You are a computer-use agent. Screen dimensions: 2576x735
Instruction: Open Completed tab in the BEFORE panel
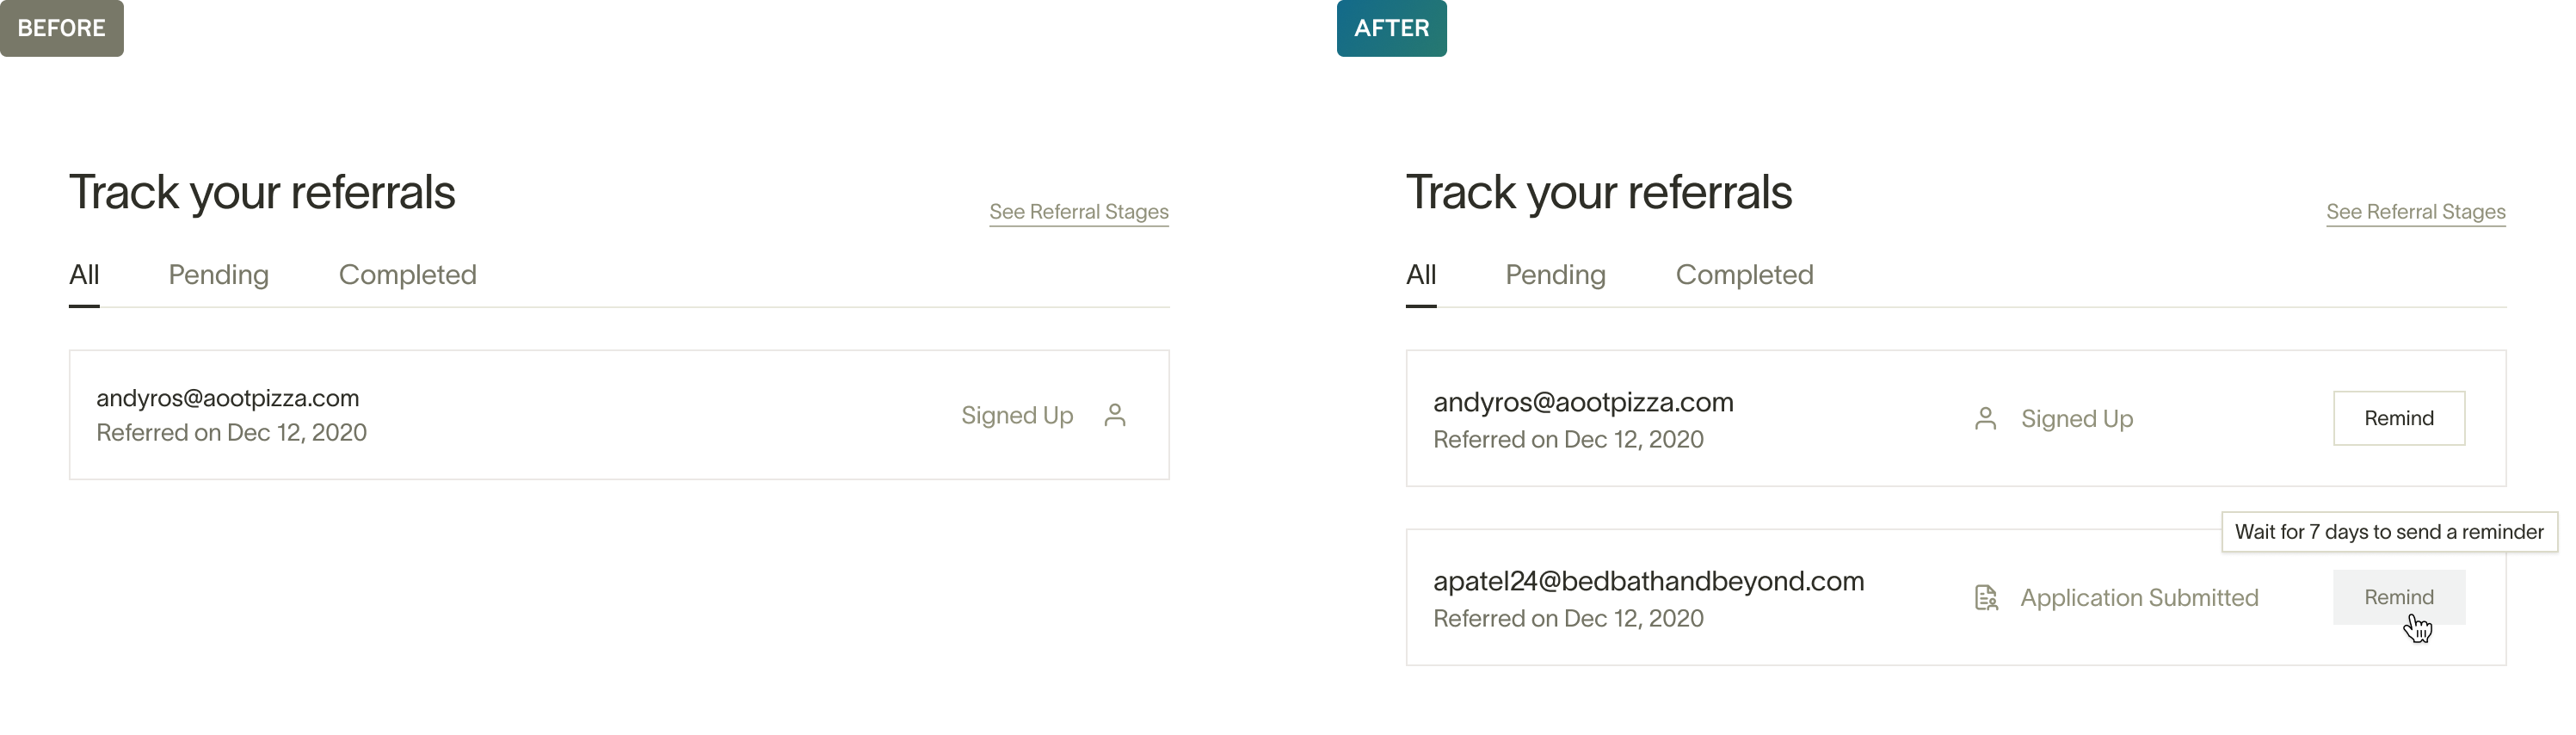(407, 275)
